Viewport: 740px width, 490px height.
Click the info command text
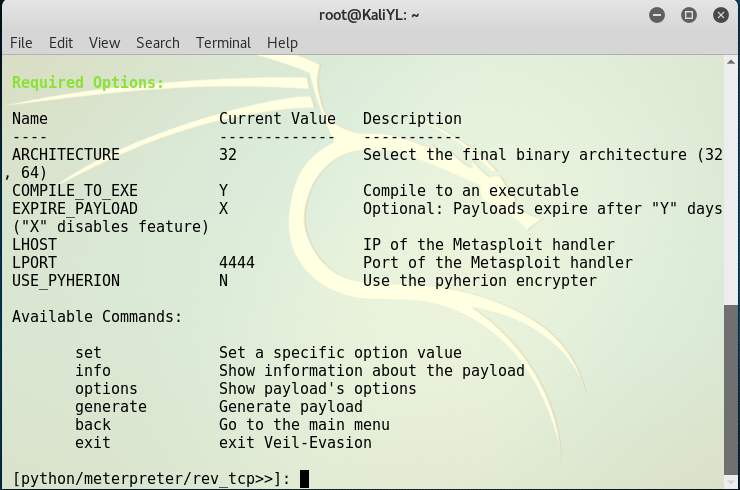93,371
